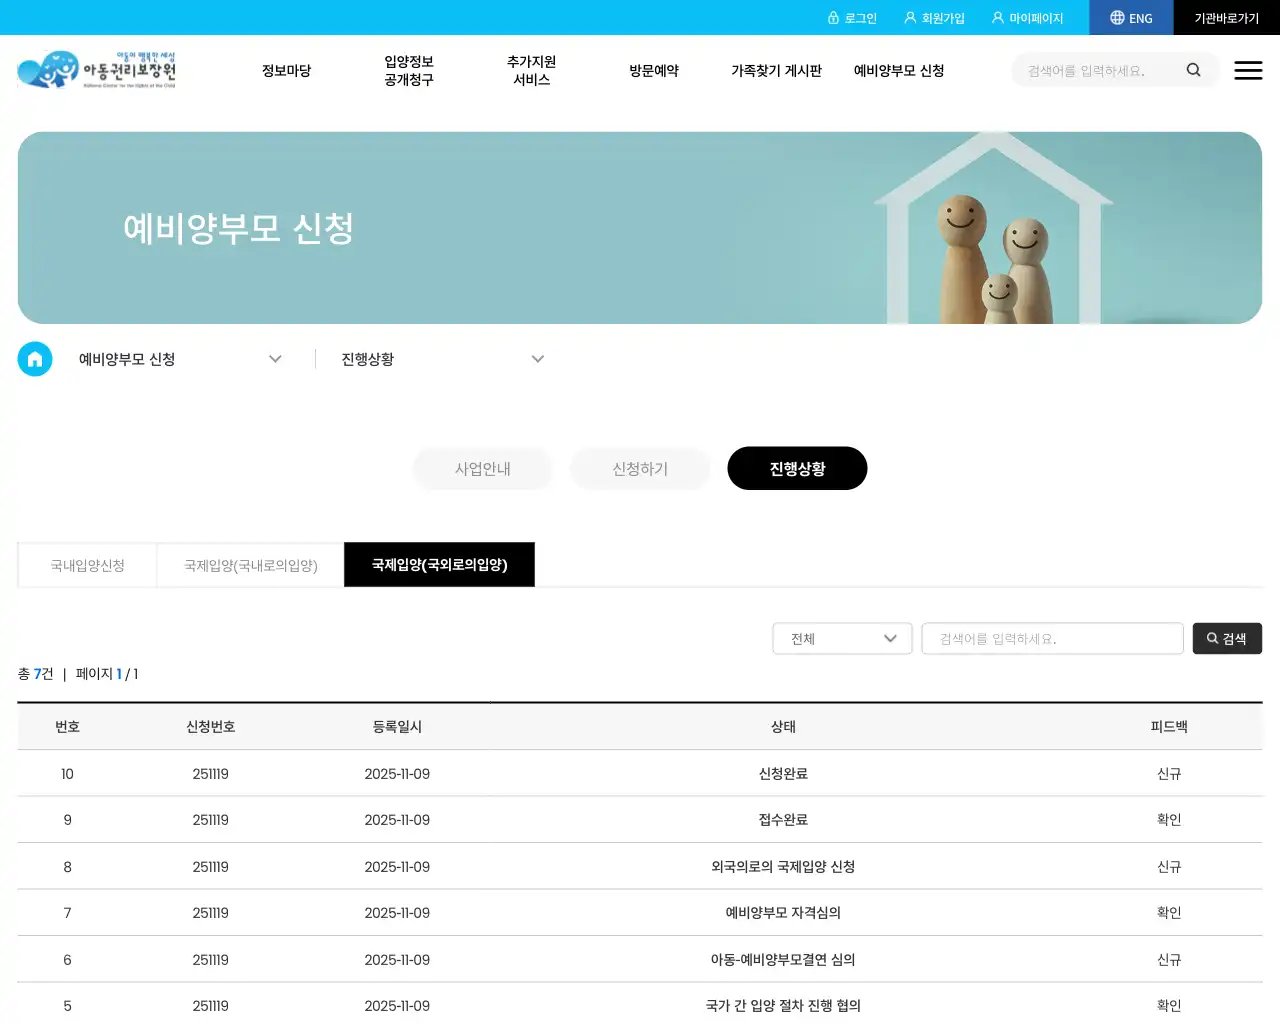1280x1024 pixels.
Task: Click the 사업안내 button
Action: [x=483, y=468]
